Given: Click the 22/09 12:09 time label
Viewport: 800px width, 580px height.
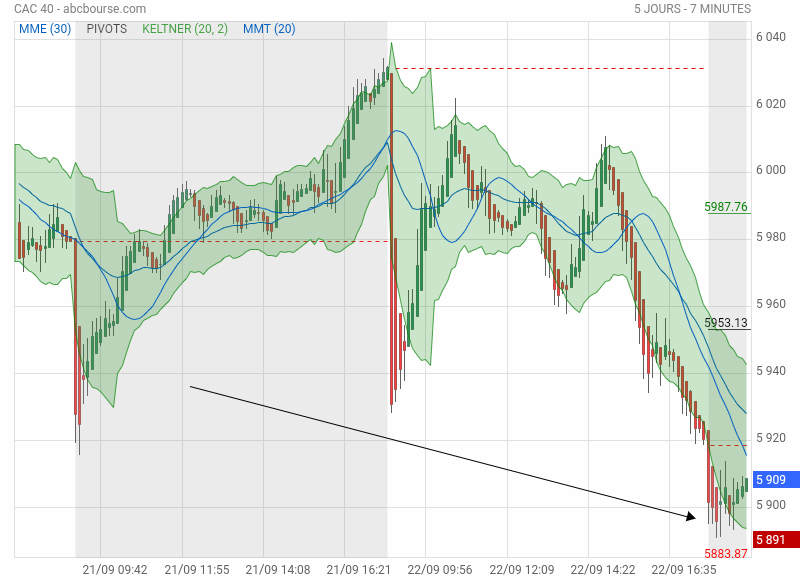Looking at the screenshot, I should [521, 570].
